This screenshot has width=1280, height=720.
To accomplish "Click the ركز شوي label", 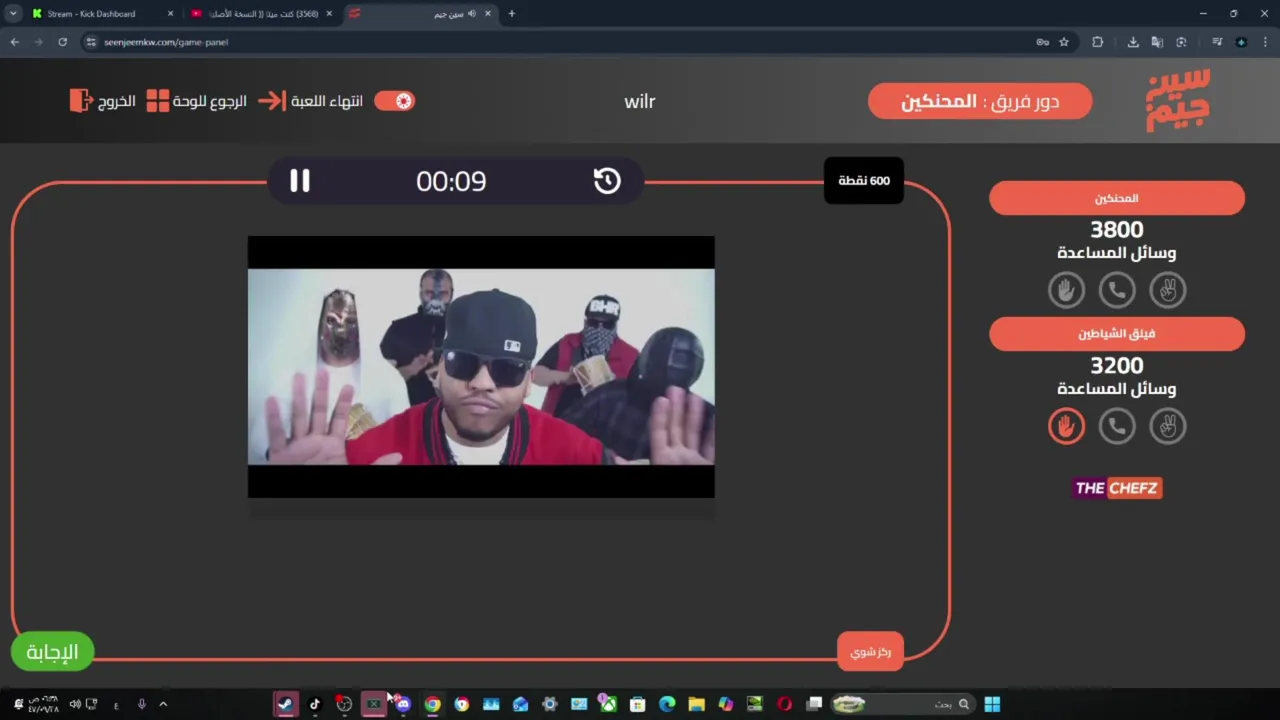I will pos(870,652).
